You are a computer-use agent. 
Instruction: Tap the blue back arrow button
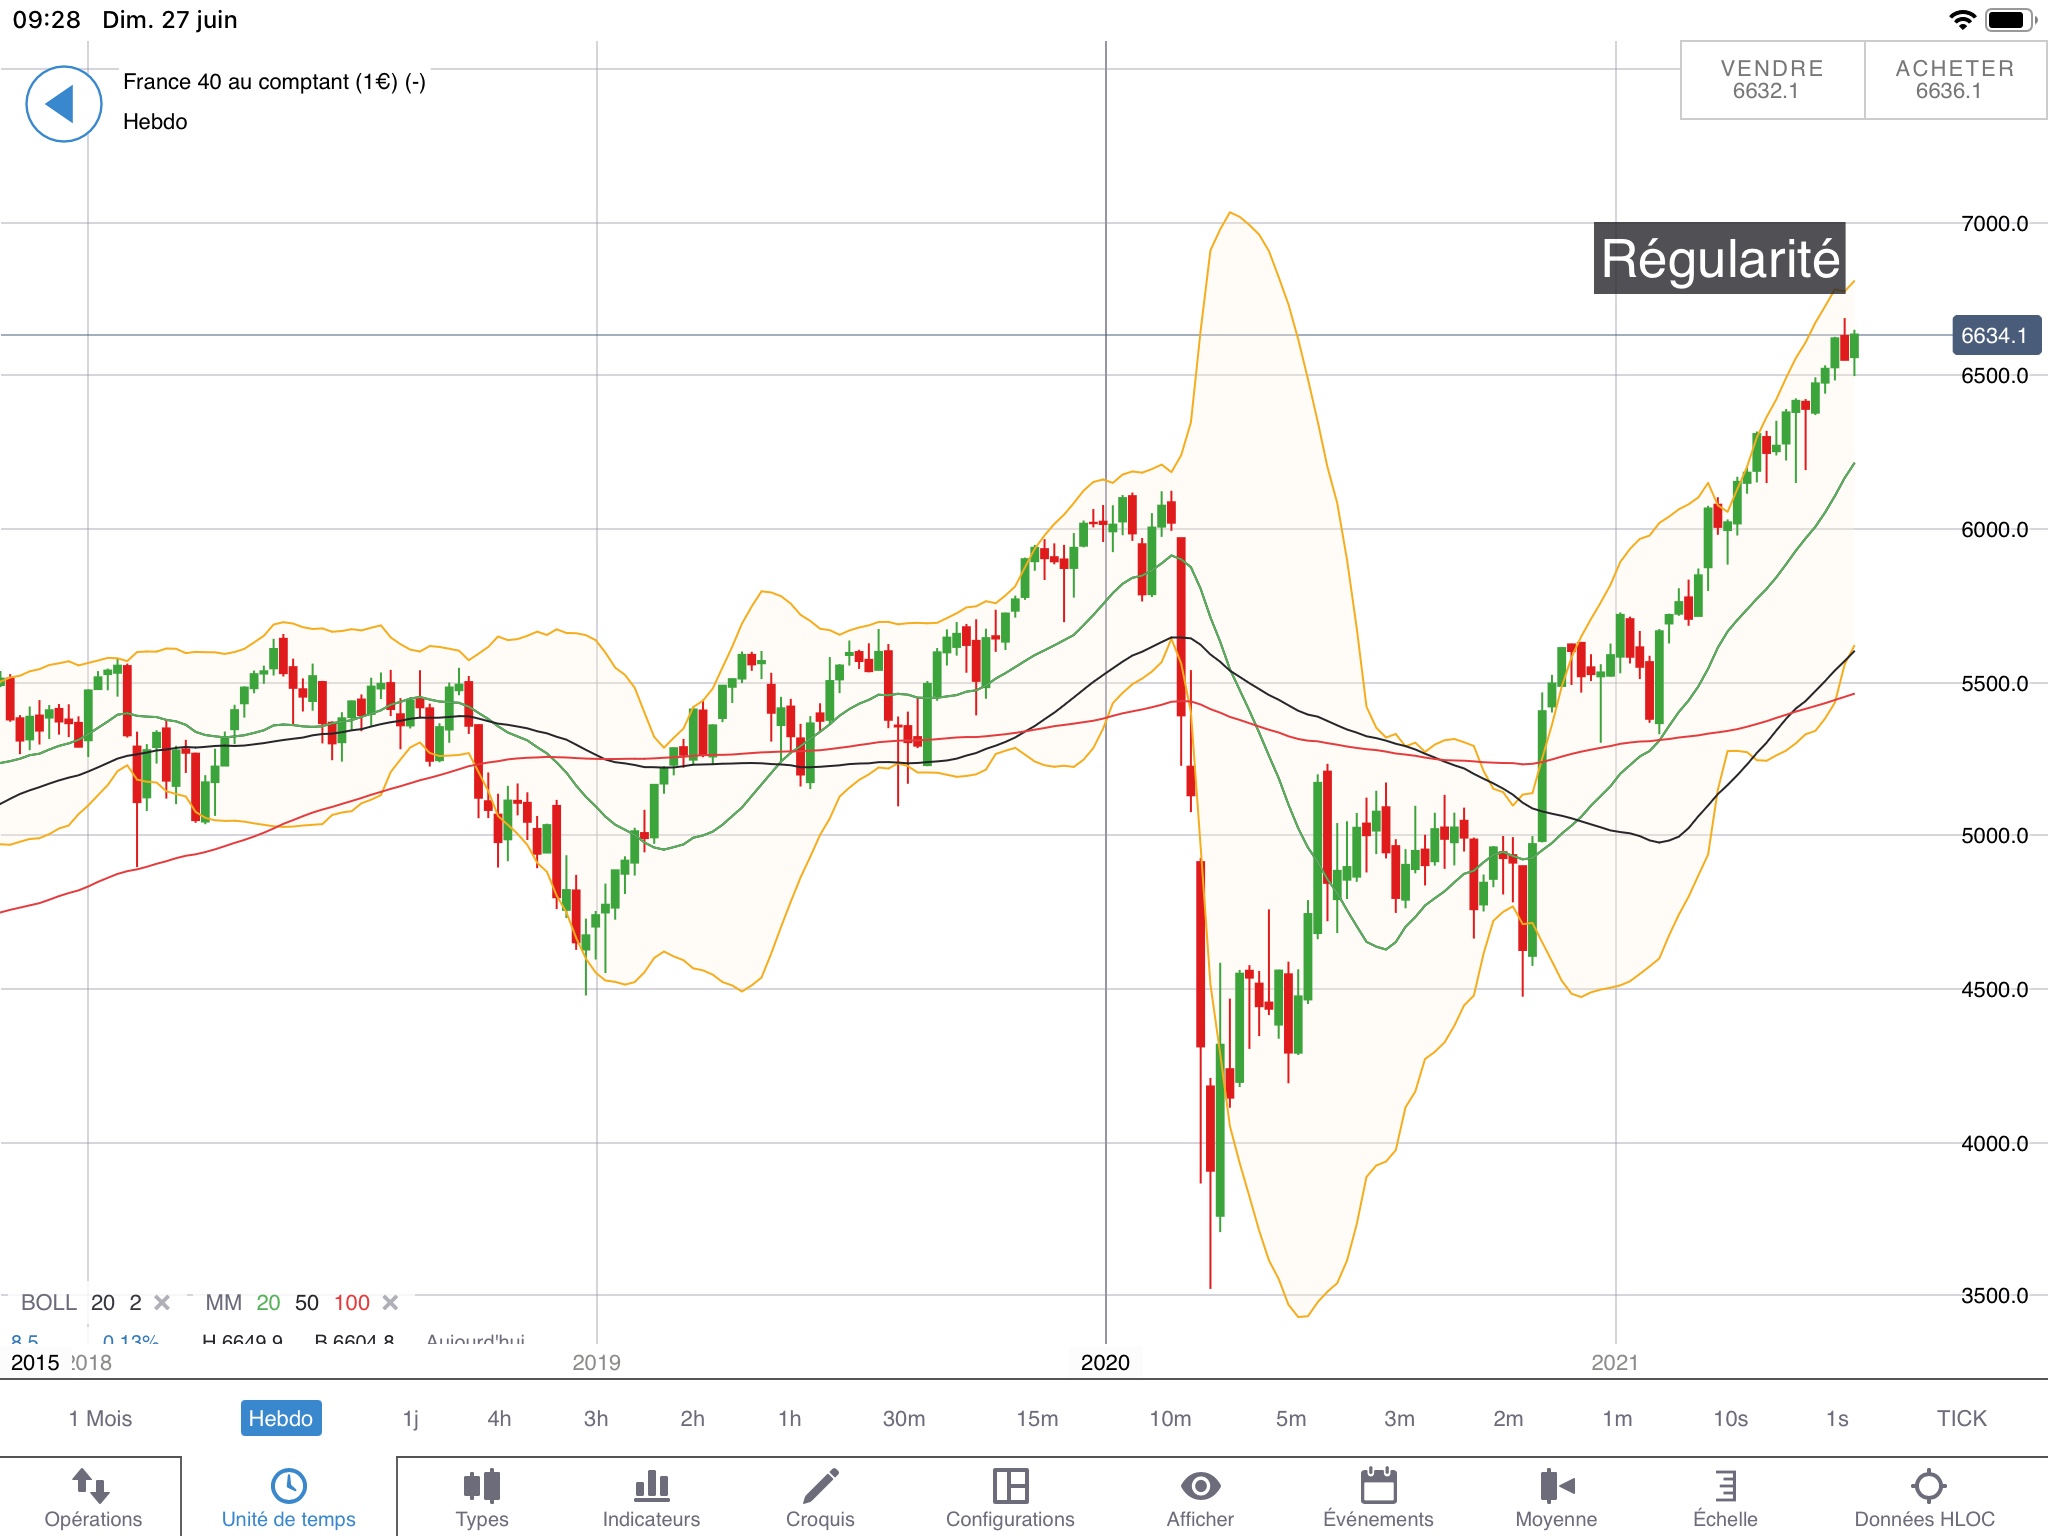(x=63, y=104)
